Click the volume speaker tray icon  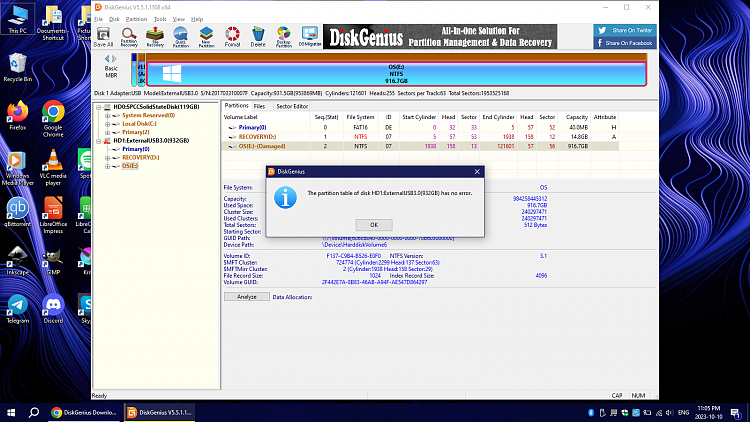669,412
